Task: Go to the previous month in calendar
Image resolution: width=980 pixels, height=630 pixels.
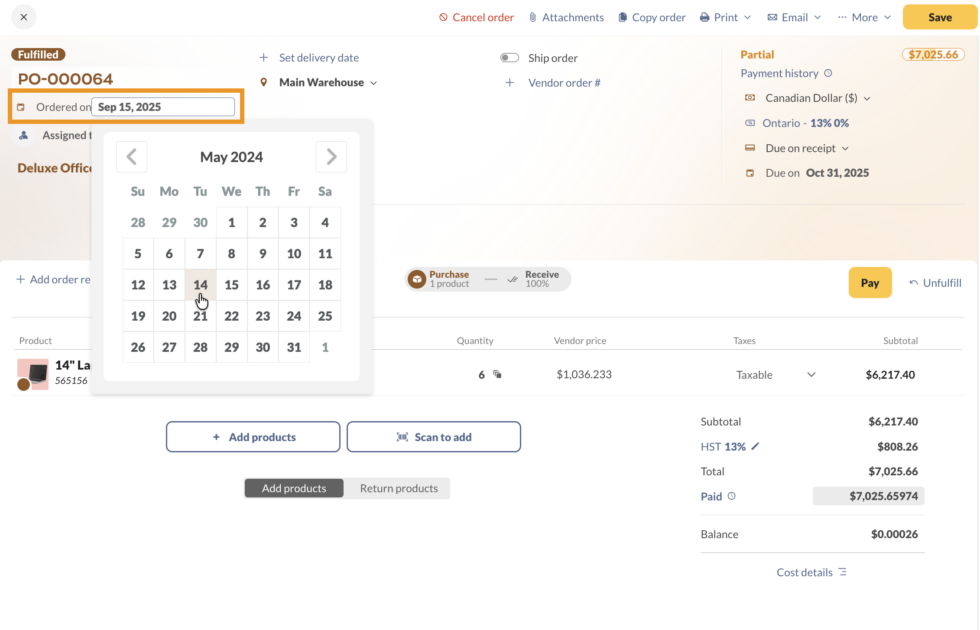Action: (x=132, y=157)
